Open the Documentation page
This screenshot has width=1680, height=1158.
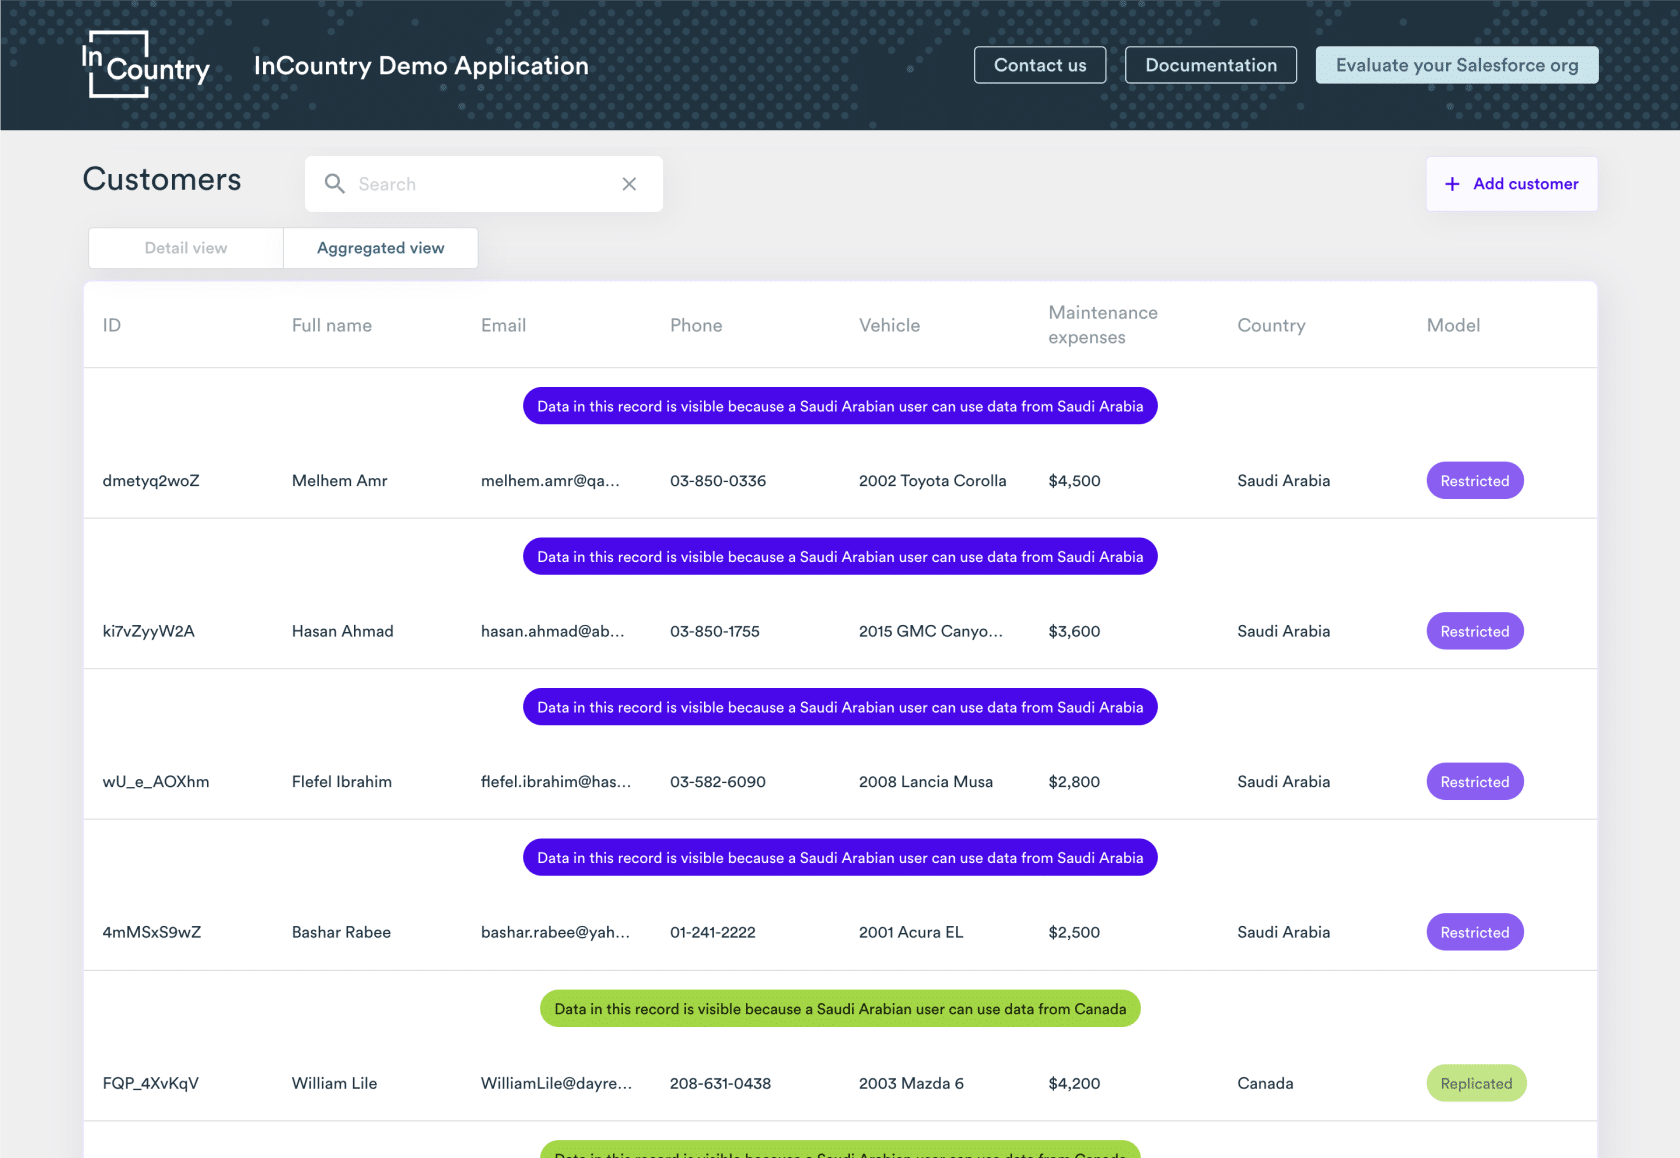(1210, 64)
